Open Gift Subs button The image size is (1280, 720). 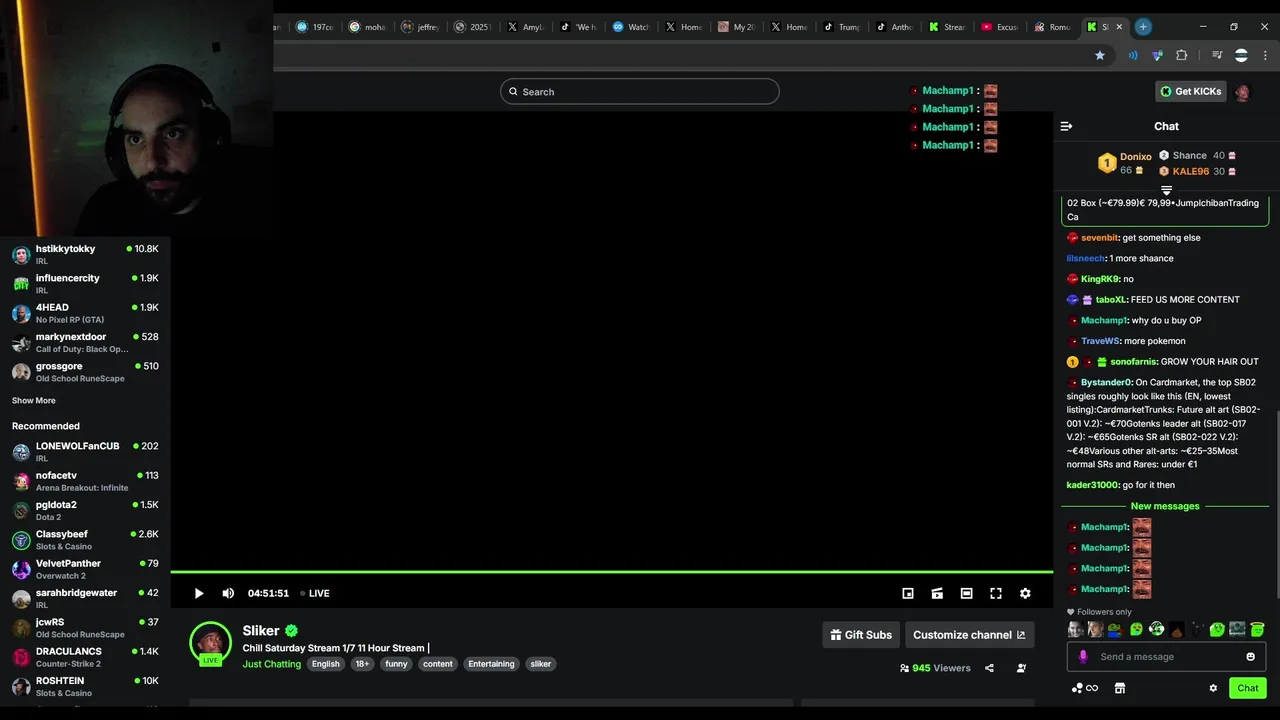tap(861, 635)
